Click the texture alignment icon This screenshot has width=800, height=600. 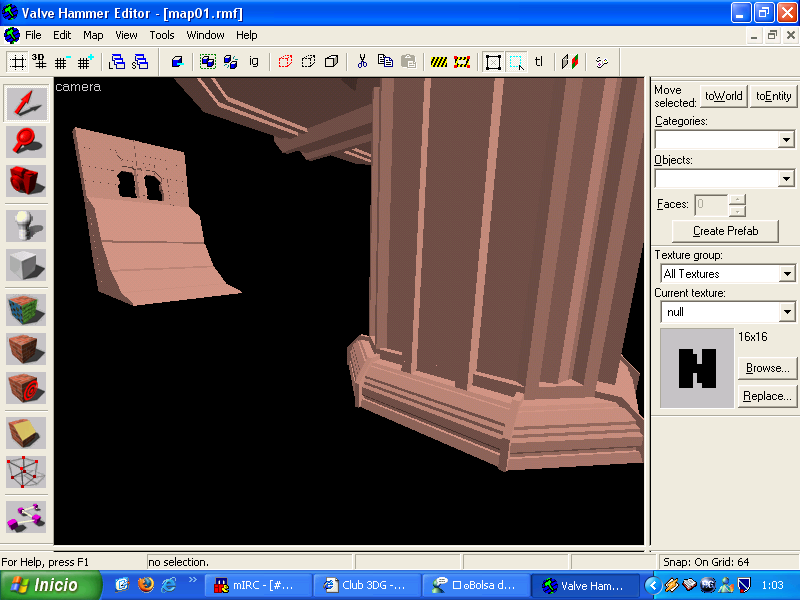(570, 62)
